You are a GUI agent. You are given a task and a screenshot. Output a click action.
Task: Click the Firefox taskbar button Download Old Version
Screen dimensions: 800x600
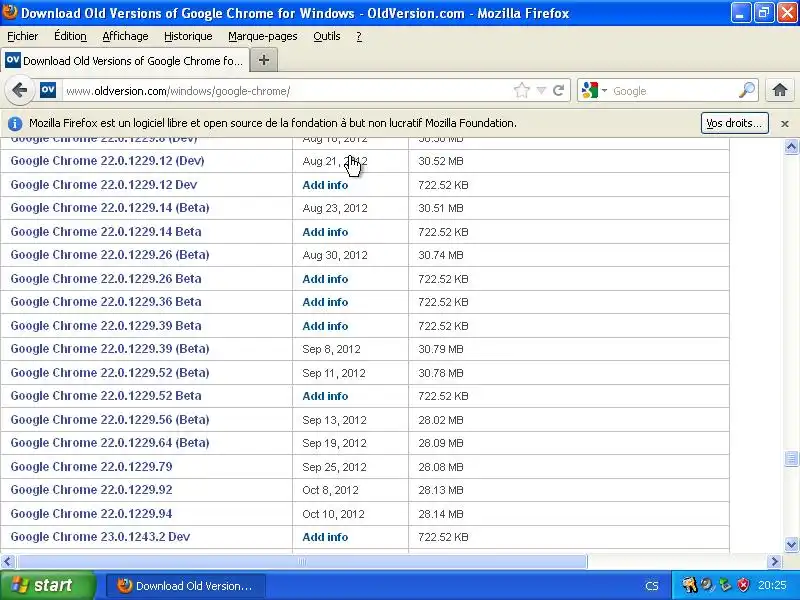[x=186, y=586]
